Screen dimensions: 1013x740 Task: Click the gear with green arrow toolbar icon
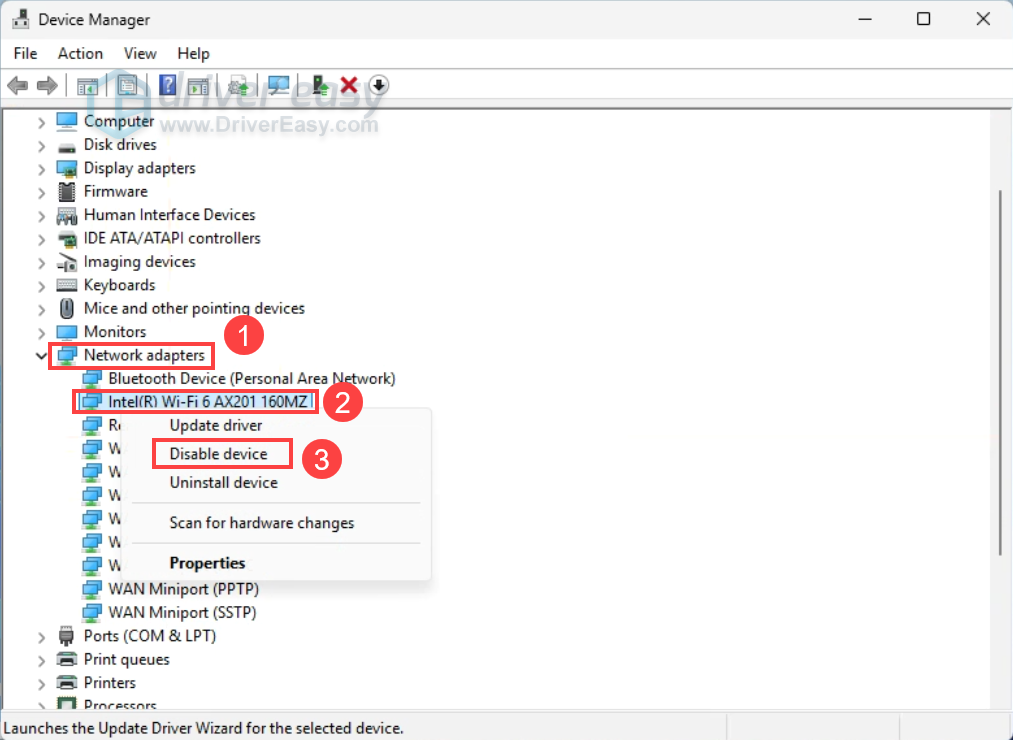pos(238,85)
